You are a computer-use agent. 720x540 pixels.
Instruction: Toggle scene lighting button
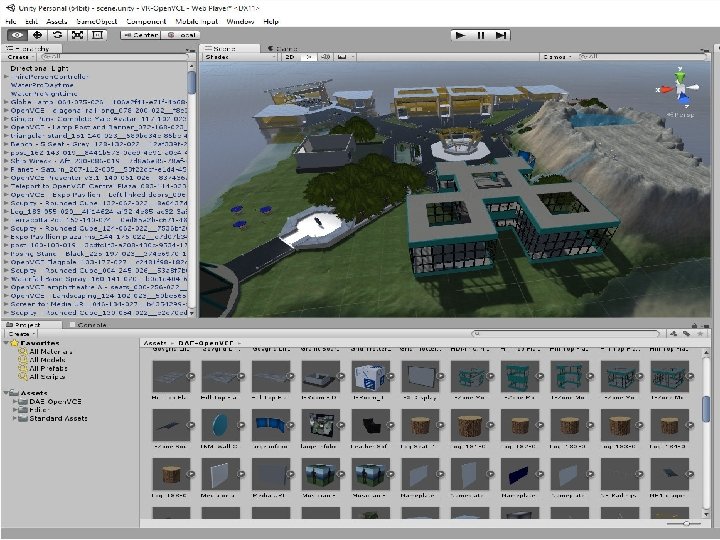tap(309, 57)
